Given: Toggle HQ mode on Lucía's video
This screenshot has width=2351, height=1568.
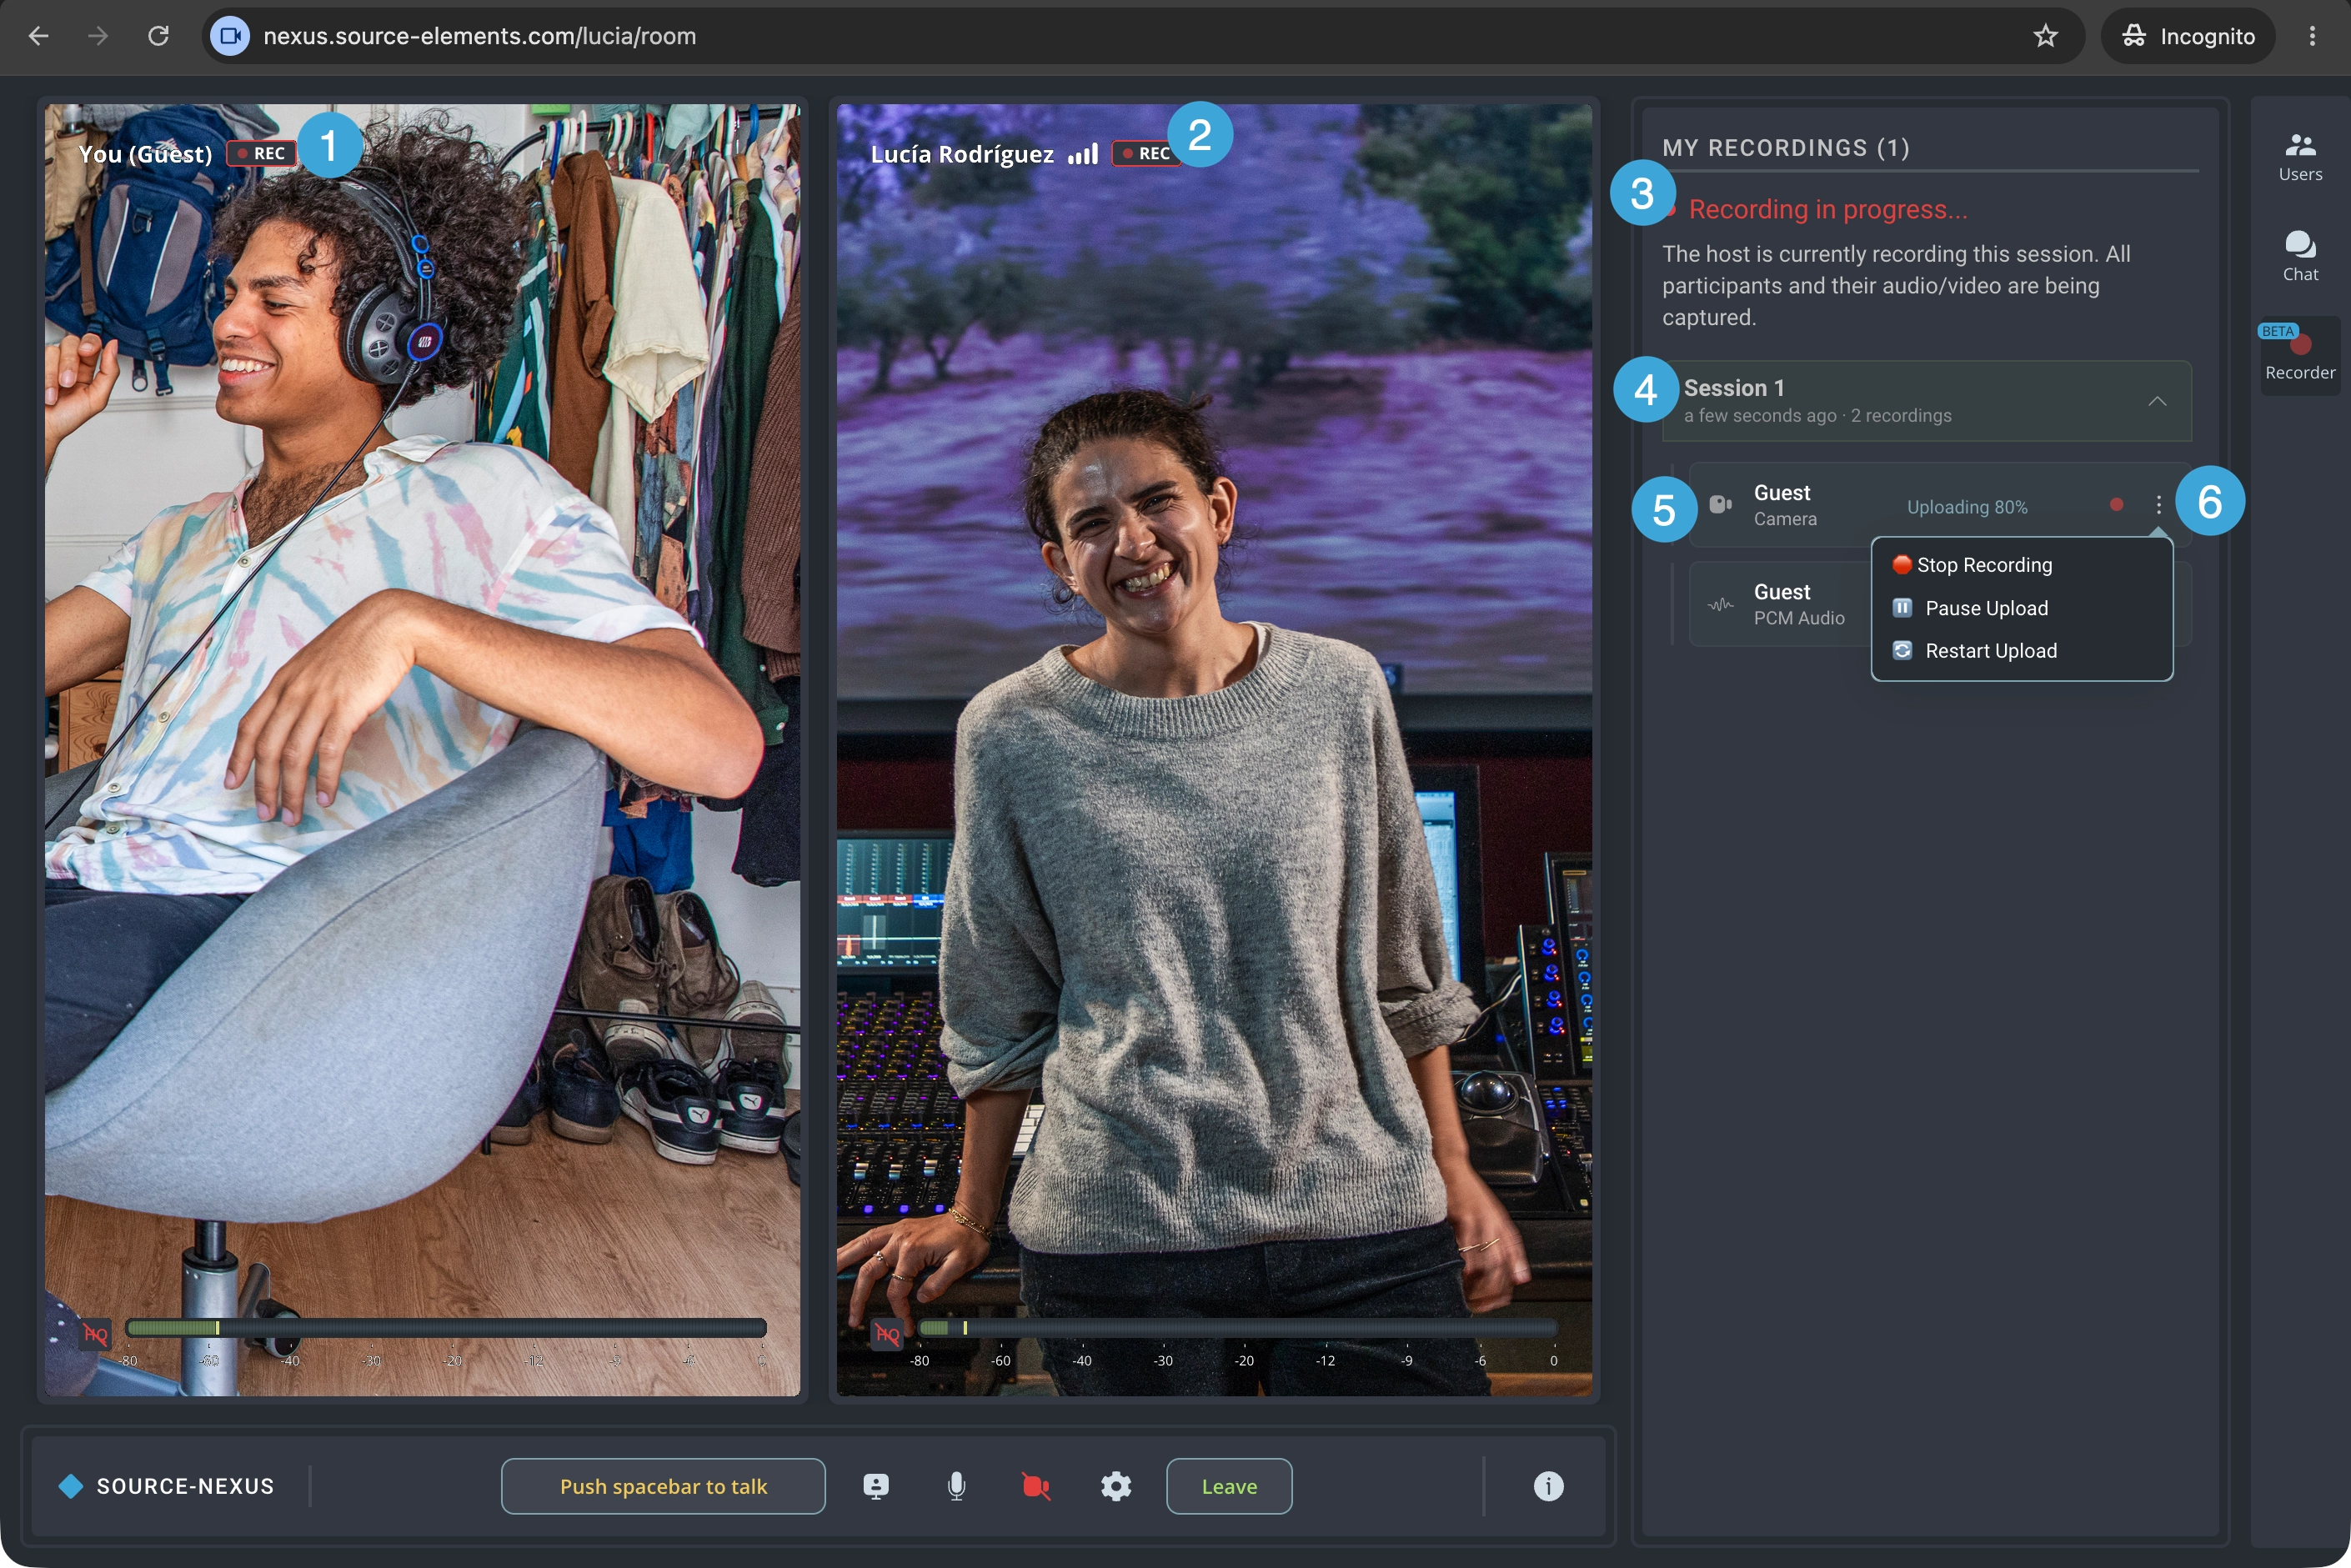Looking at the screenshot, I should (x=887, y=1333).
